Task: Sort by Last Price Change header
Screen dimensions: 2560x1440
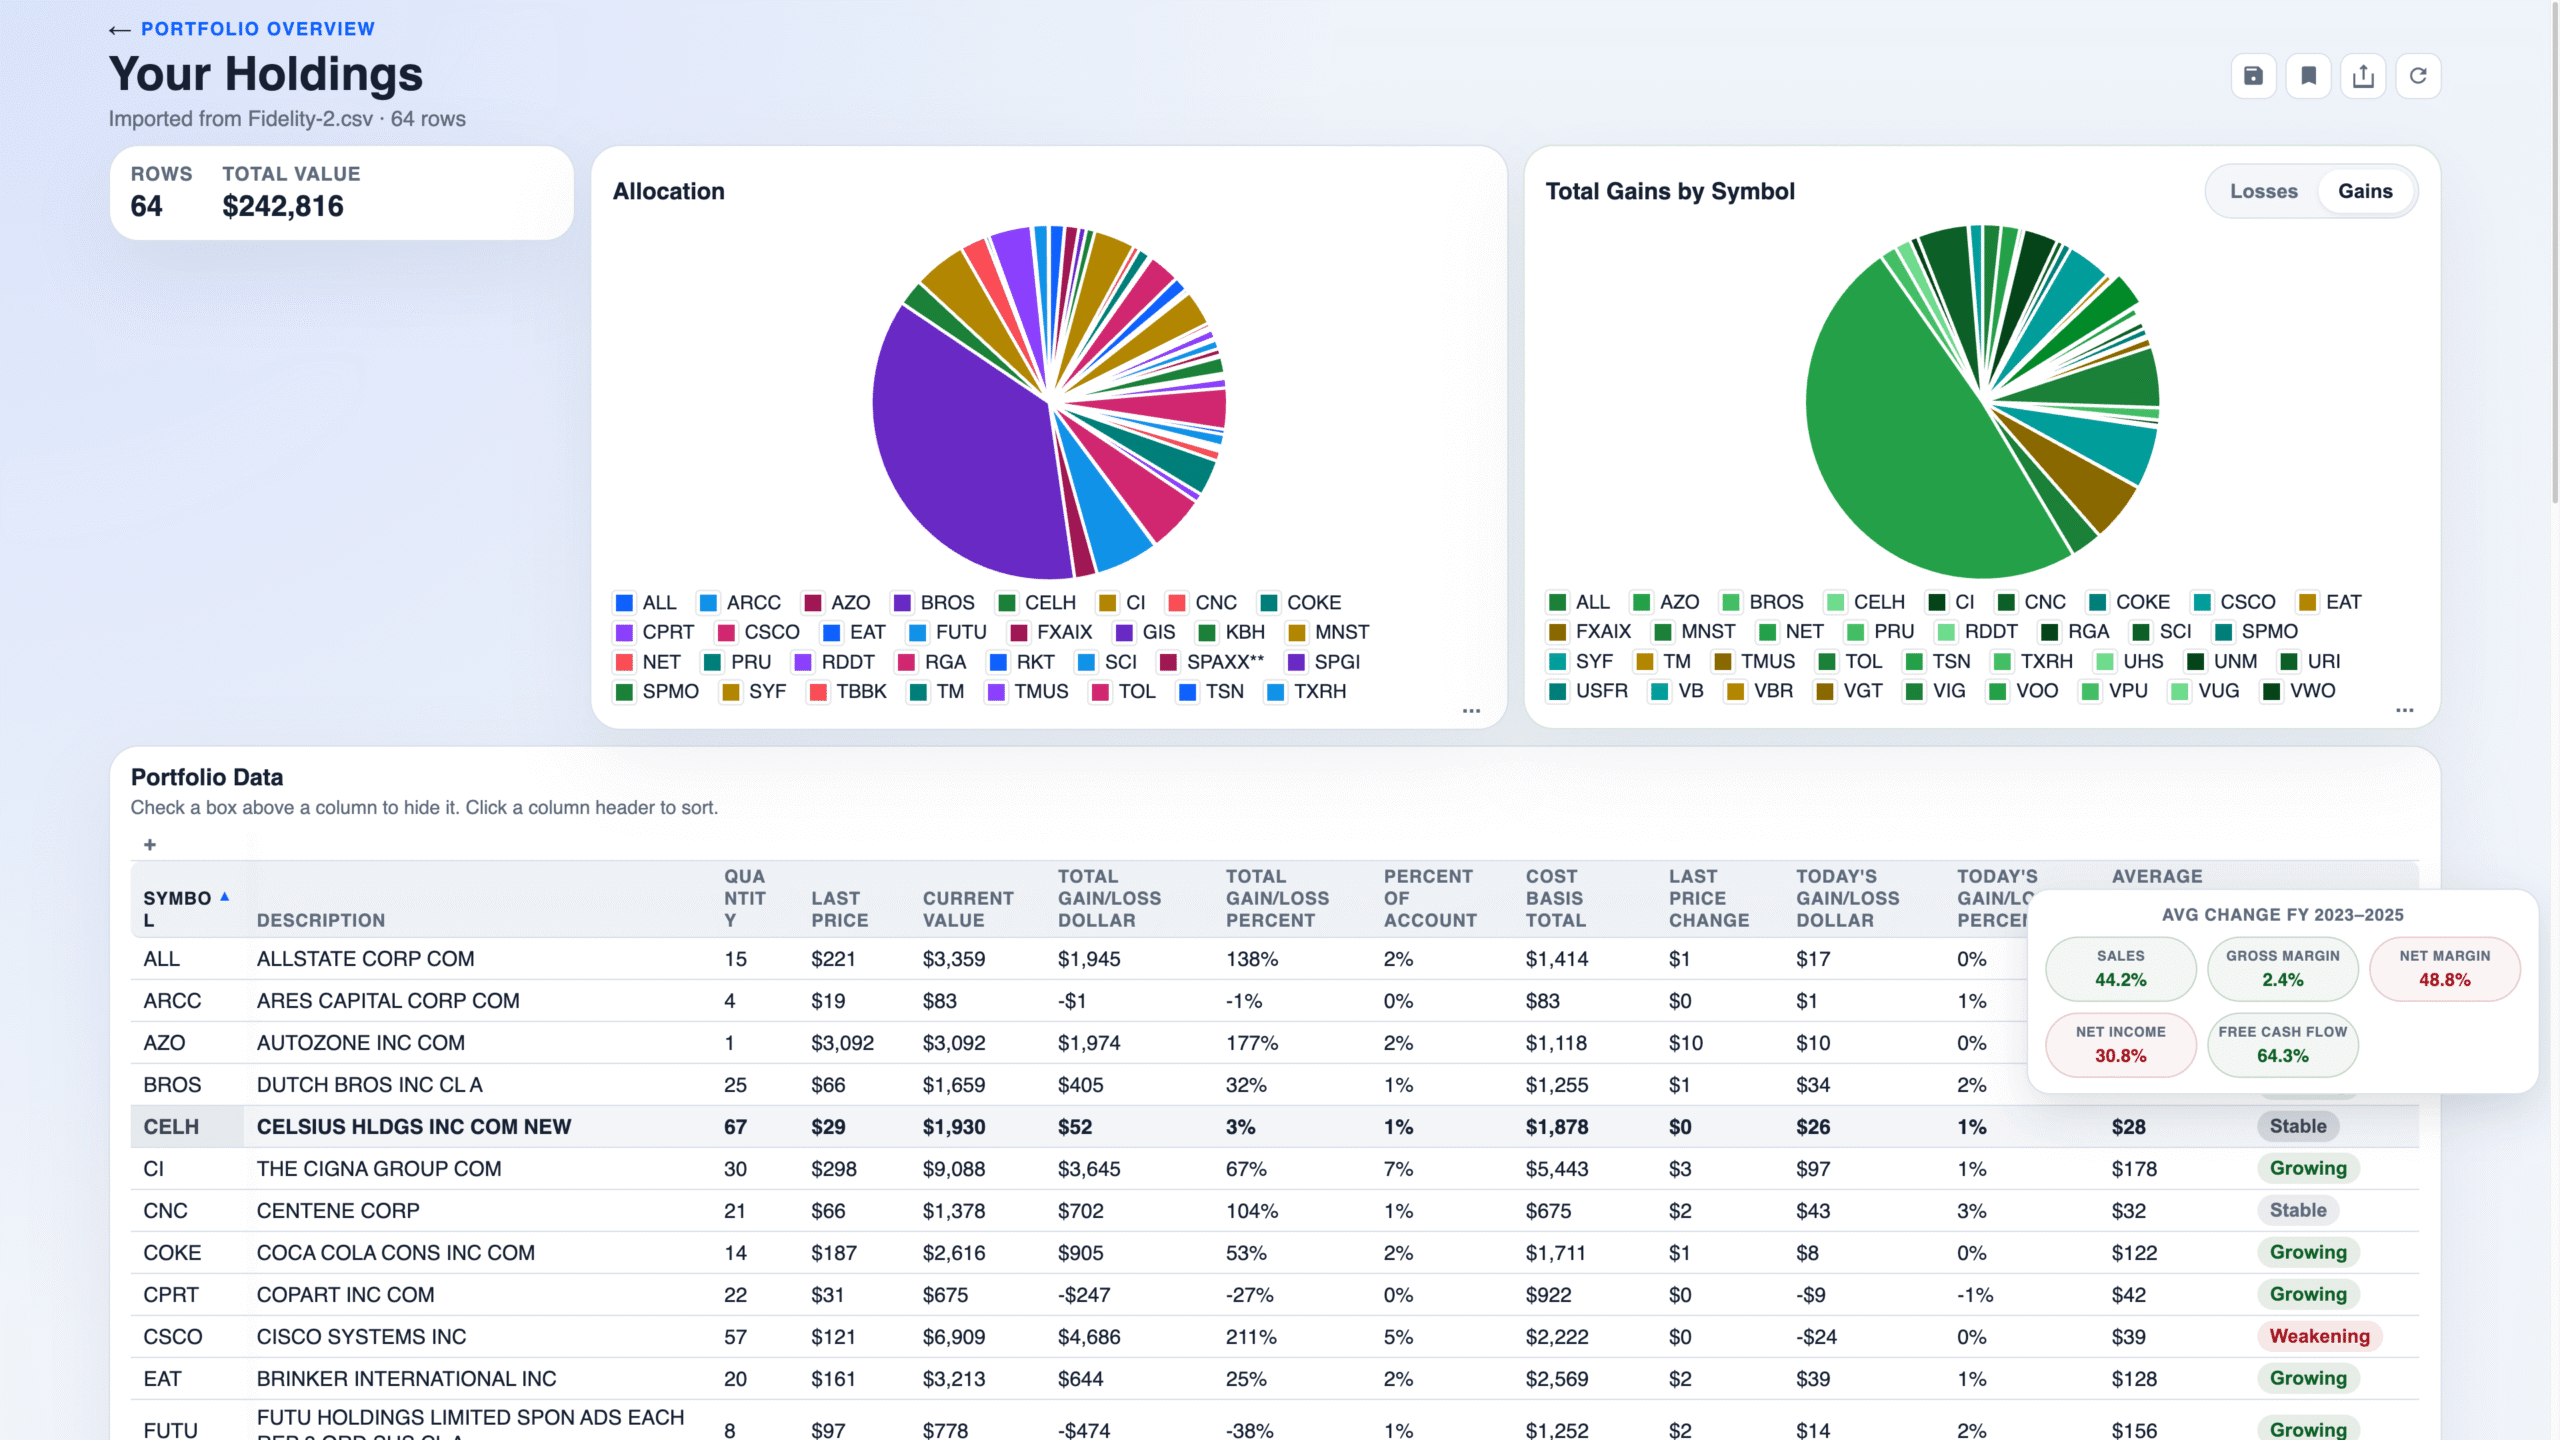Action: [1709, 898]
